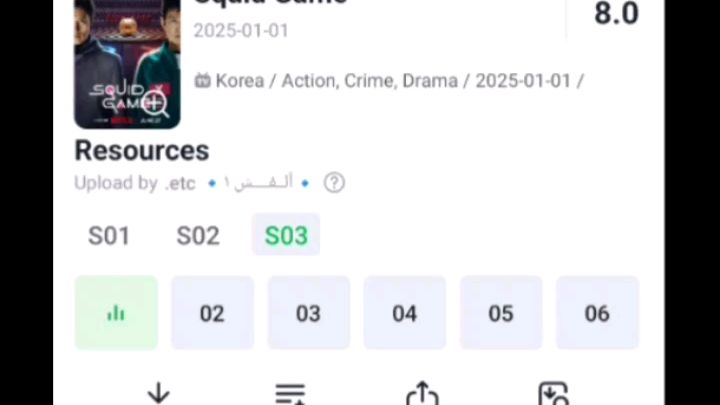Select episode 03

(x=309, y=313)
